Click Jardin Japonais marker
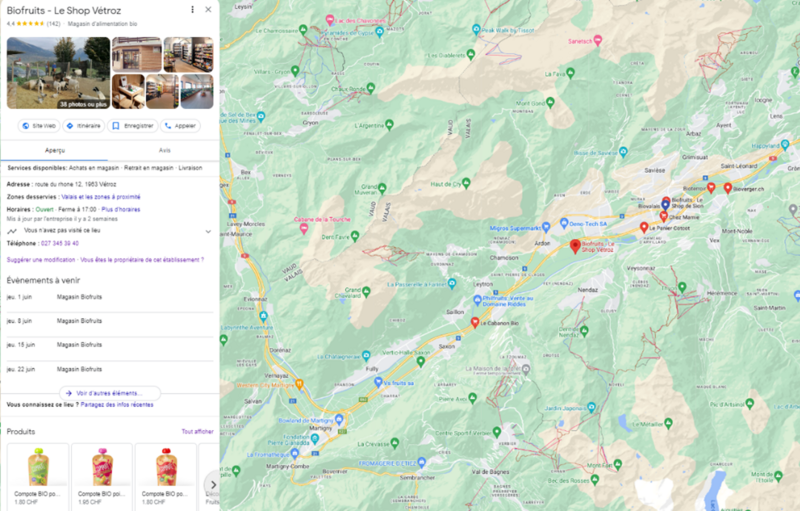The height and width of the screenshot is (511, 800). pyautogui.click(x=591, y=407)
